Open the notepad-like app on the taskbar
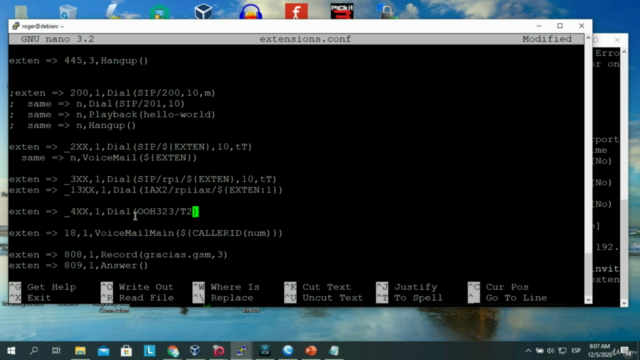 pos(333,351)
